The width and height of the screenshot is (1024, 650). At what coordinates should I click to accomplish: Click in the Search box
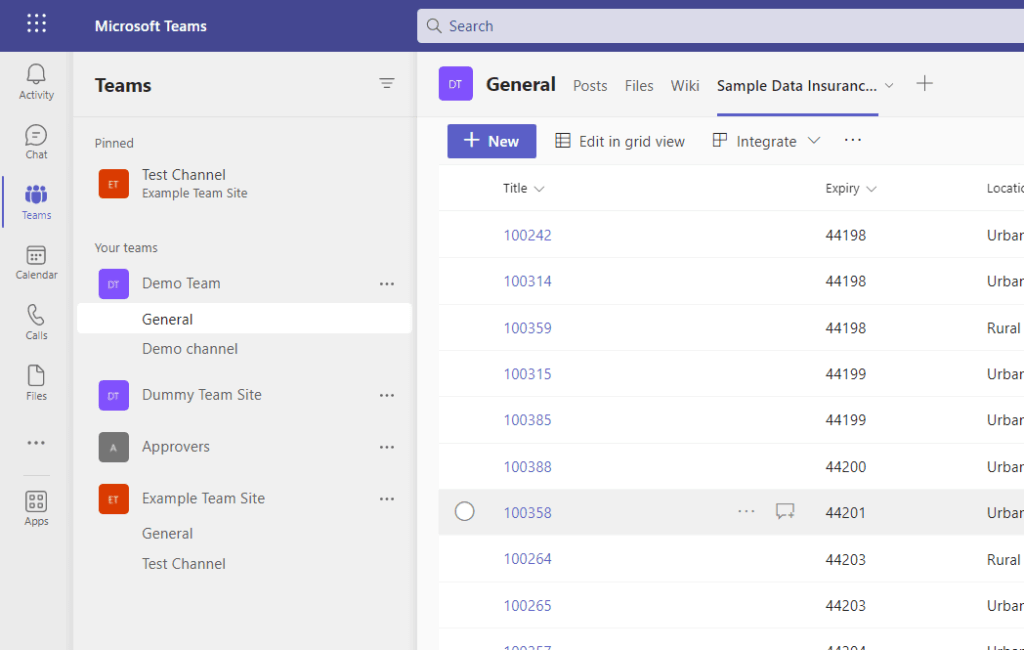[720, 26]
